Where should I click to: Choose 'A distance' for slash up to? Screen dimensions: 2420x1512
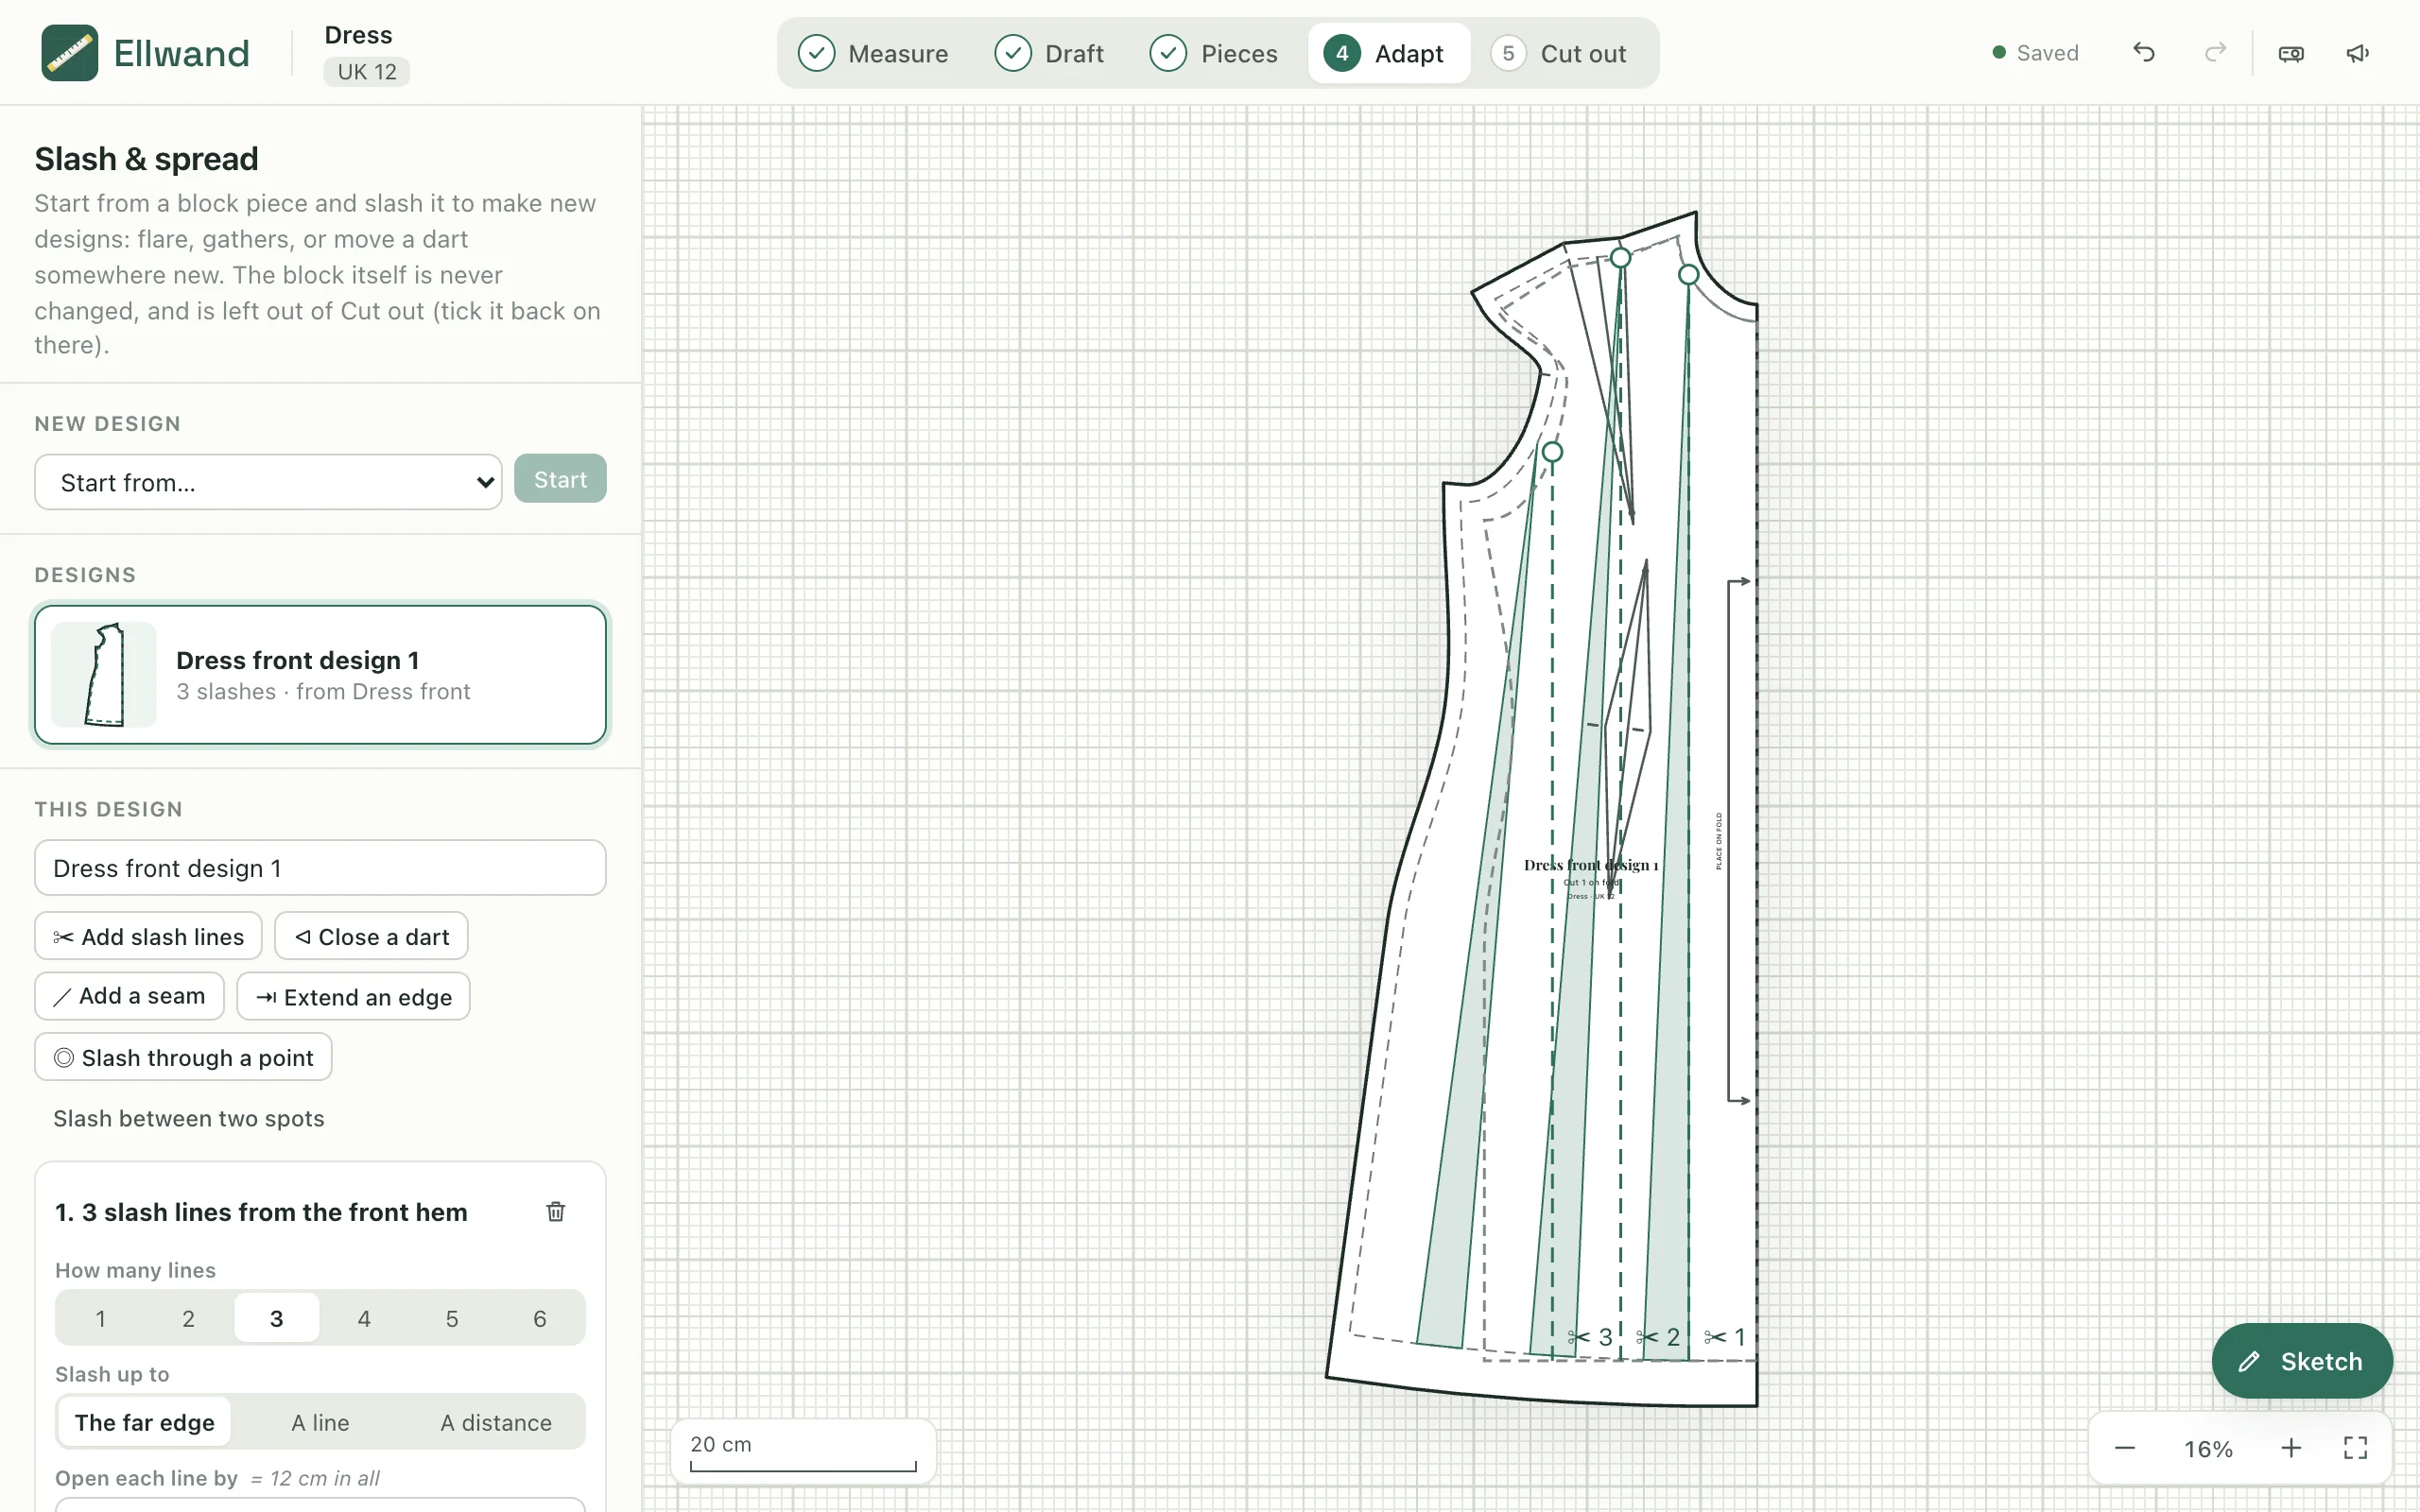pyautogui.click(x=496, y=1422)
